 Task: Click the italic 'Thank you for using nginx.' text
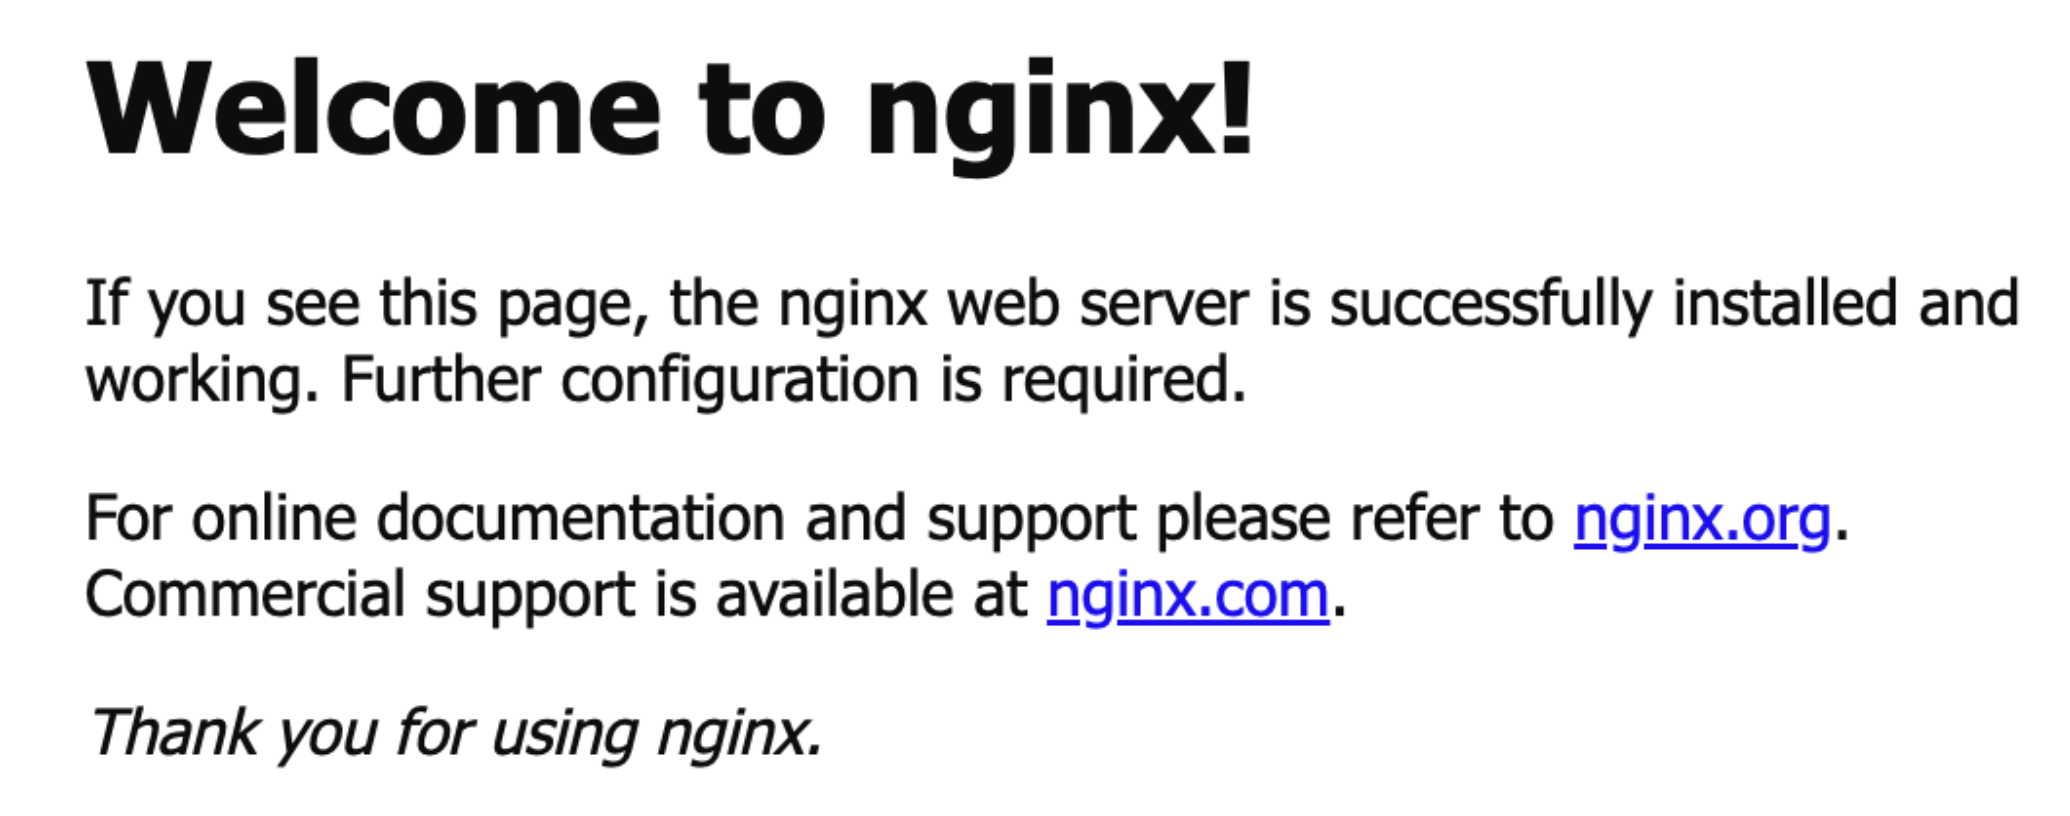point(455,735)
